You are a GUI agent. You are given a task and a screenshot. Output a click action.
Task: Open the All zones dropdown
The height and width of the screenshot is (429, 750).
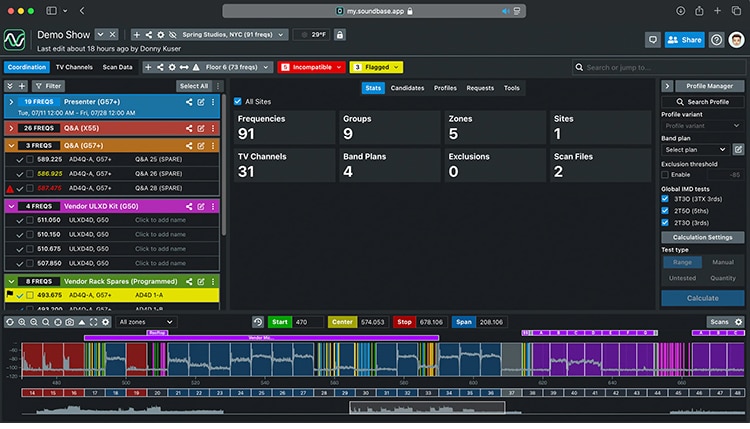click(x=146, y=322)
